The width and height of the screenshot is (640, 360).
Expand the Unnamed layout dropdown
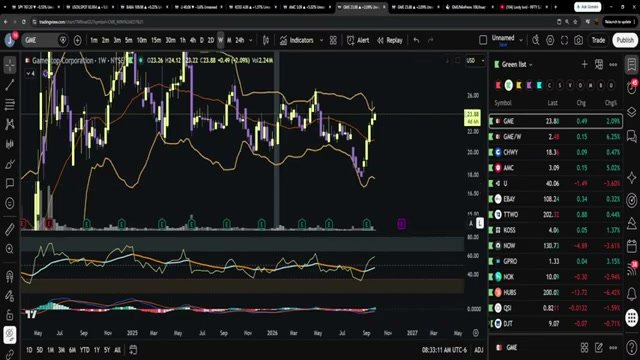pos(521,40)
